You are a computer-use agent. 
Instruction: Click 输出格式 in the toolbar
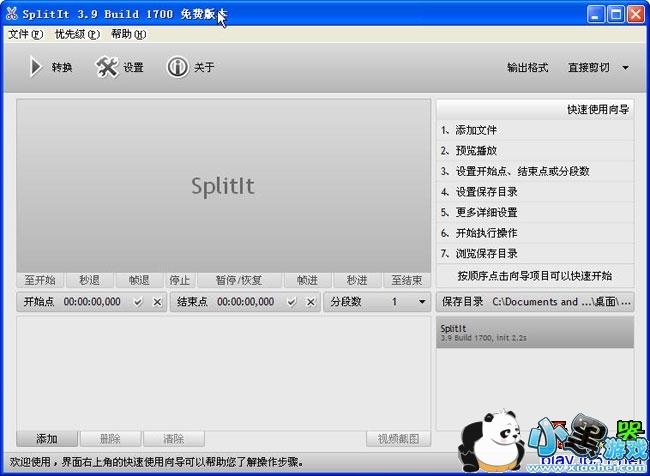click(527, 68)
